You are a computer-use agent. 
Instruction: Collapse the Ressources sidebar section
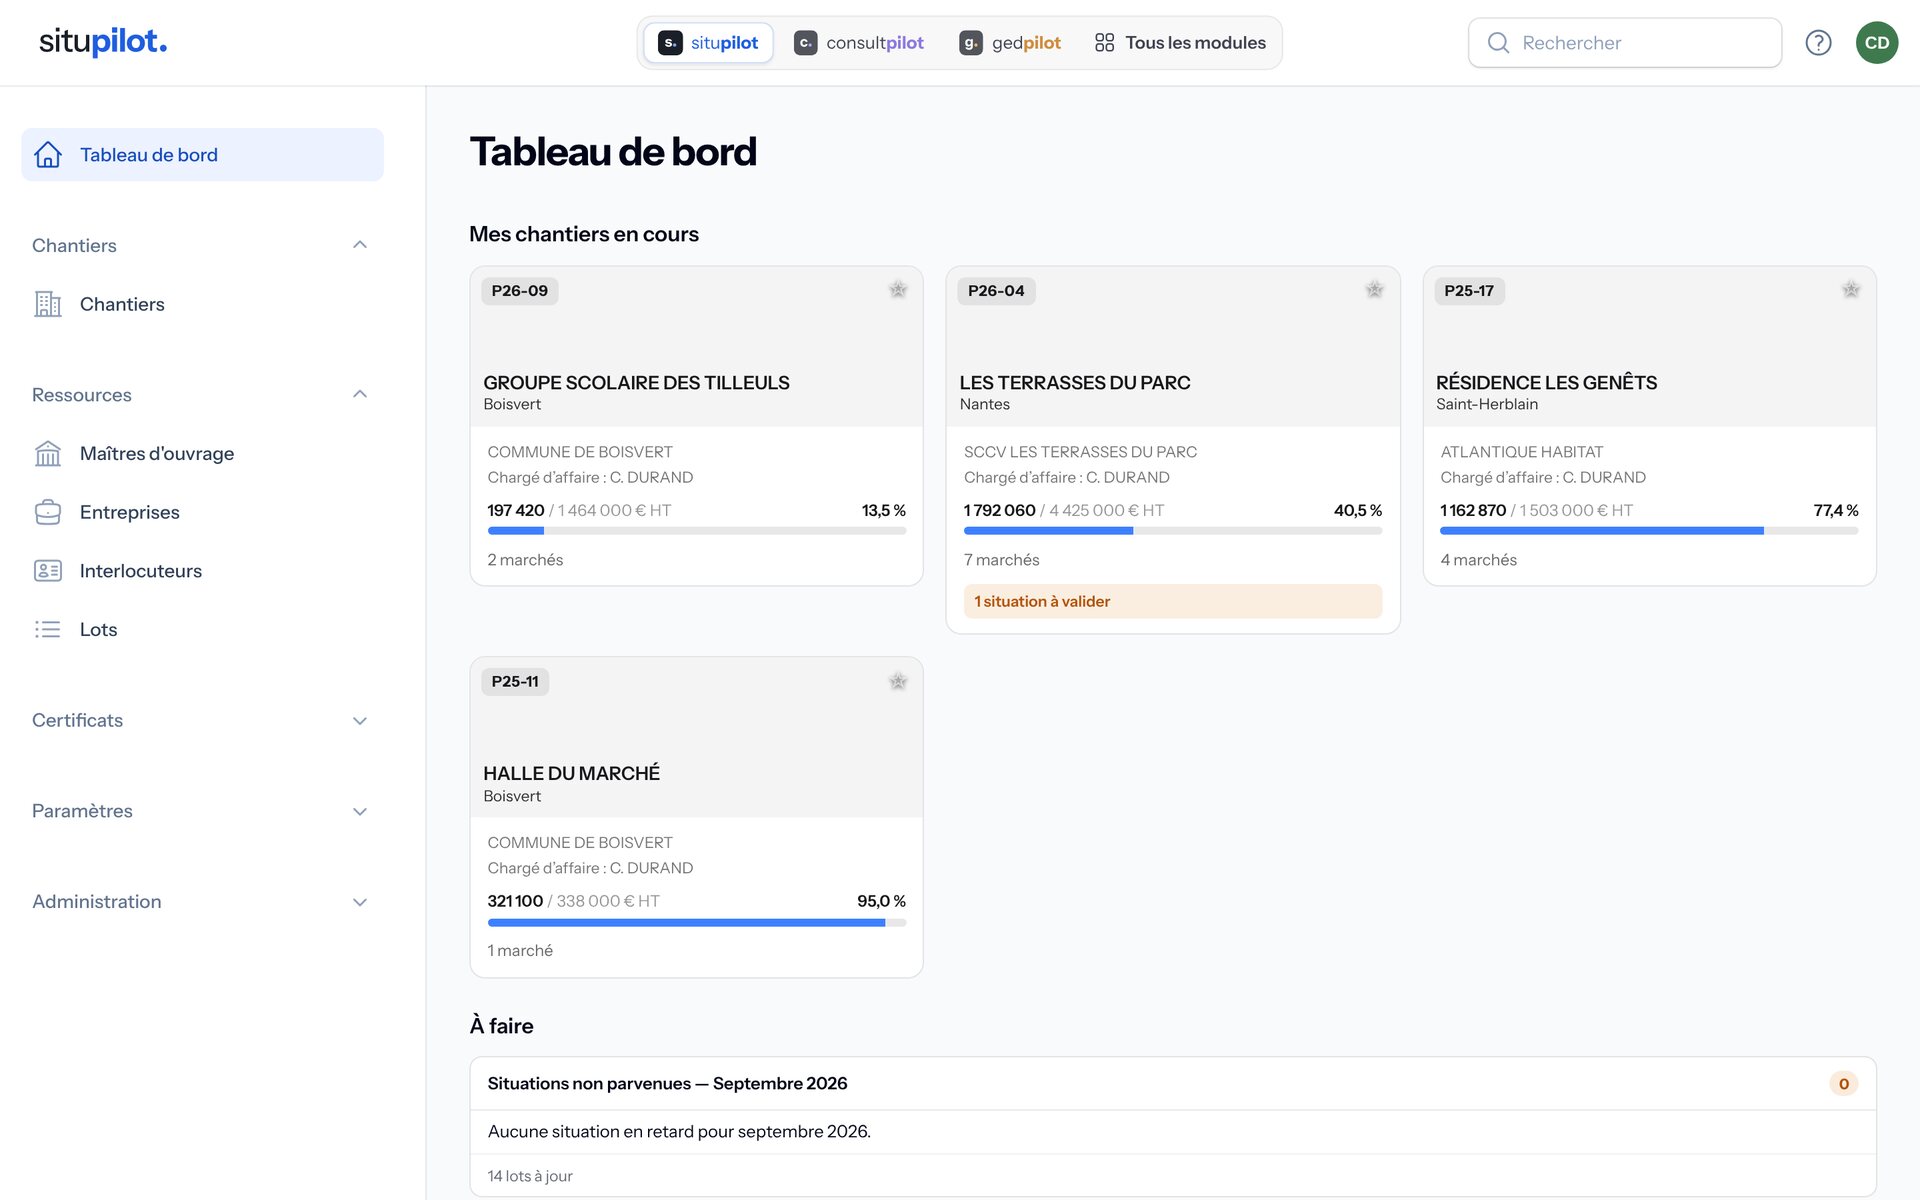click(360, 394)
